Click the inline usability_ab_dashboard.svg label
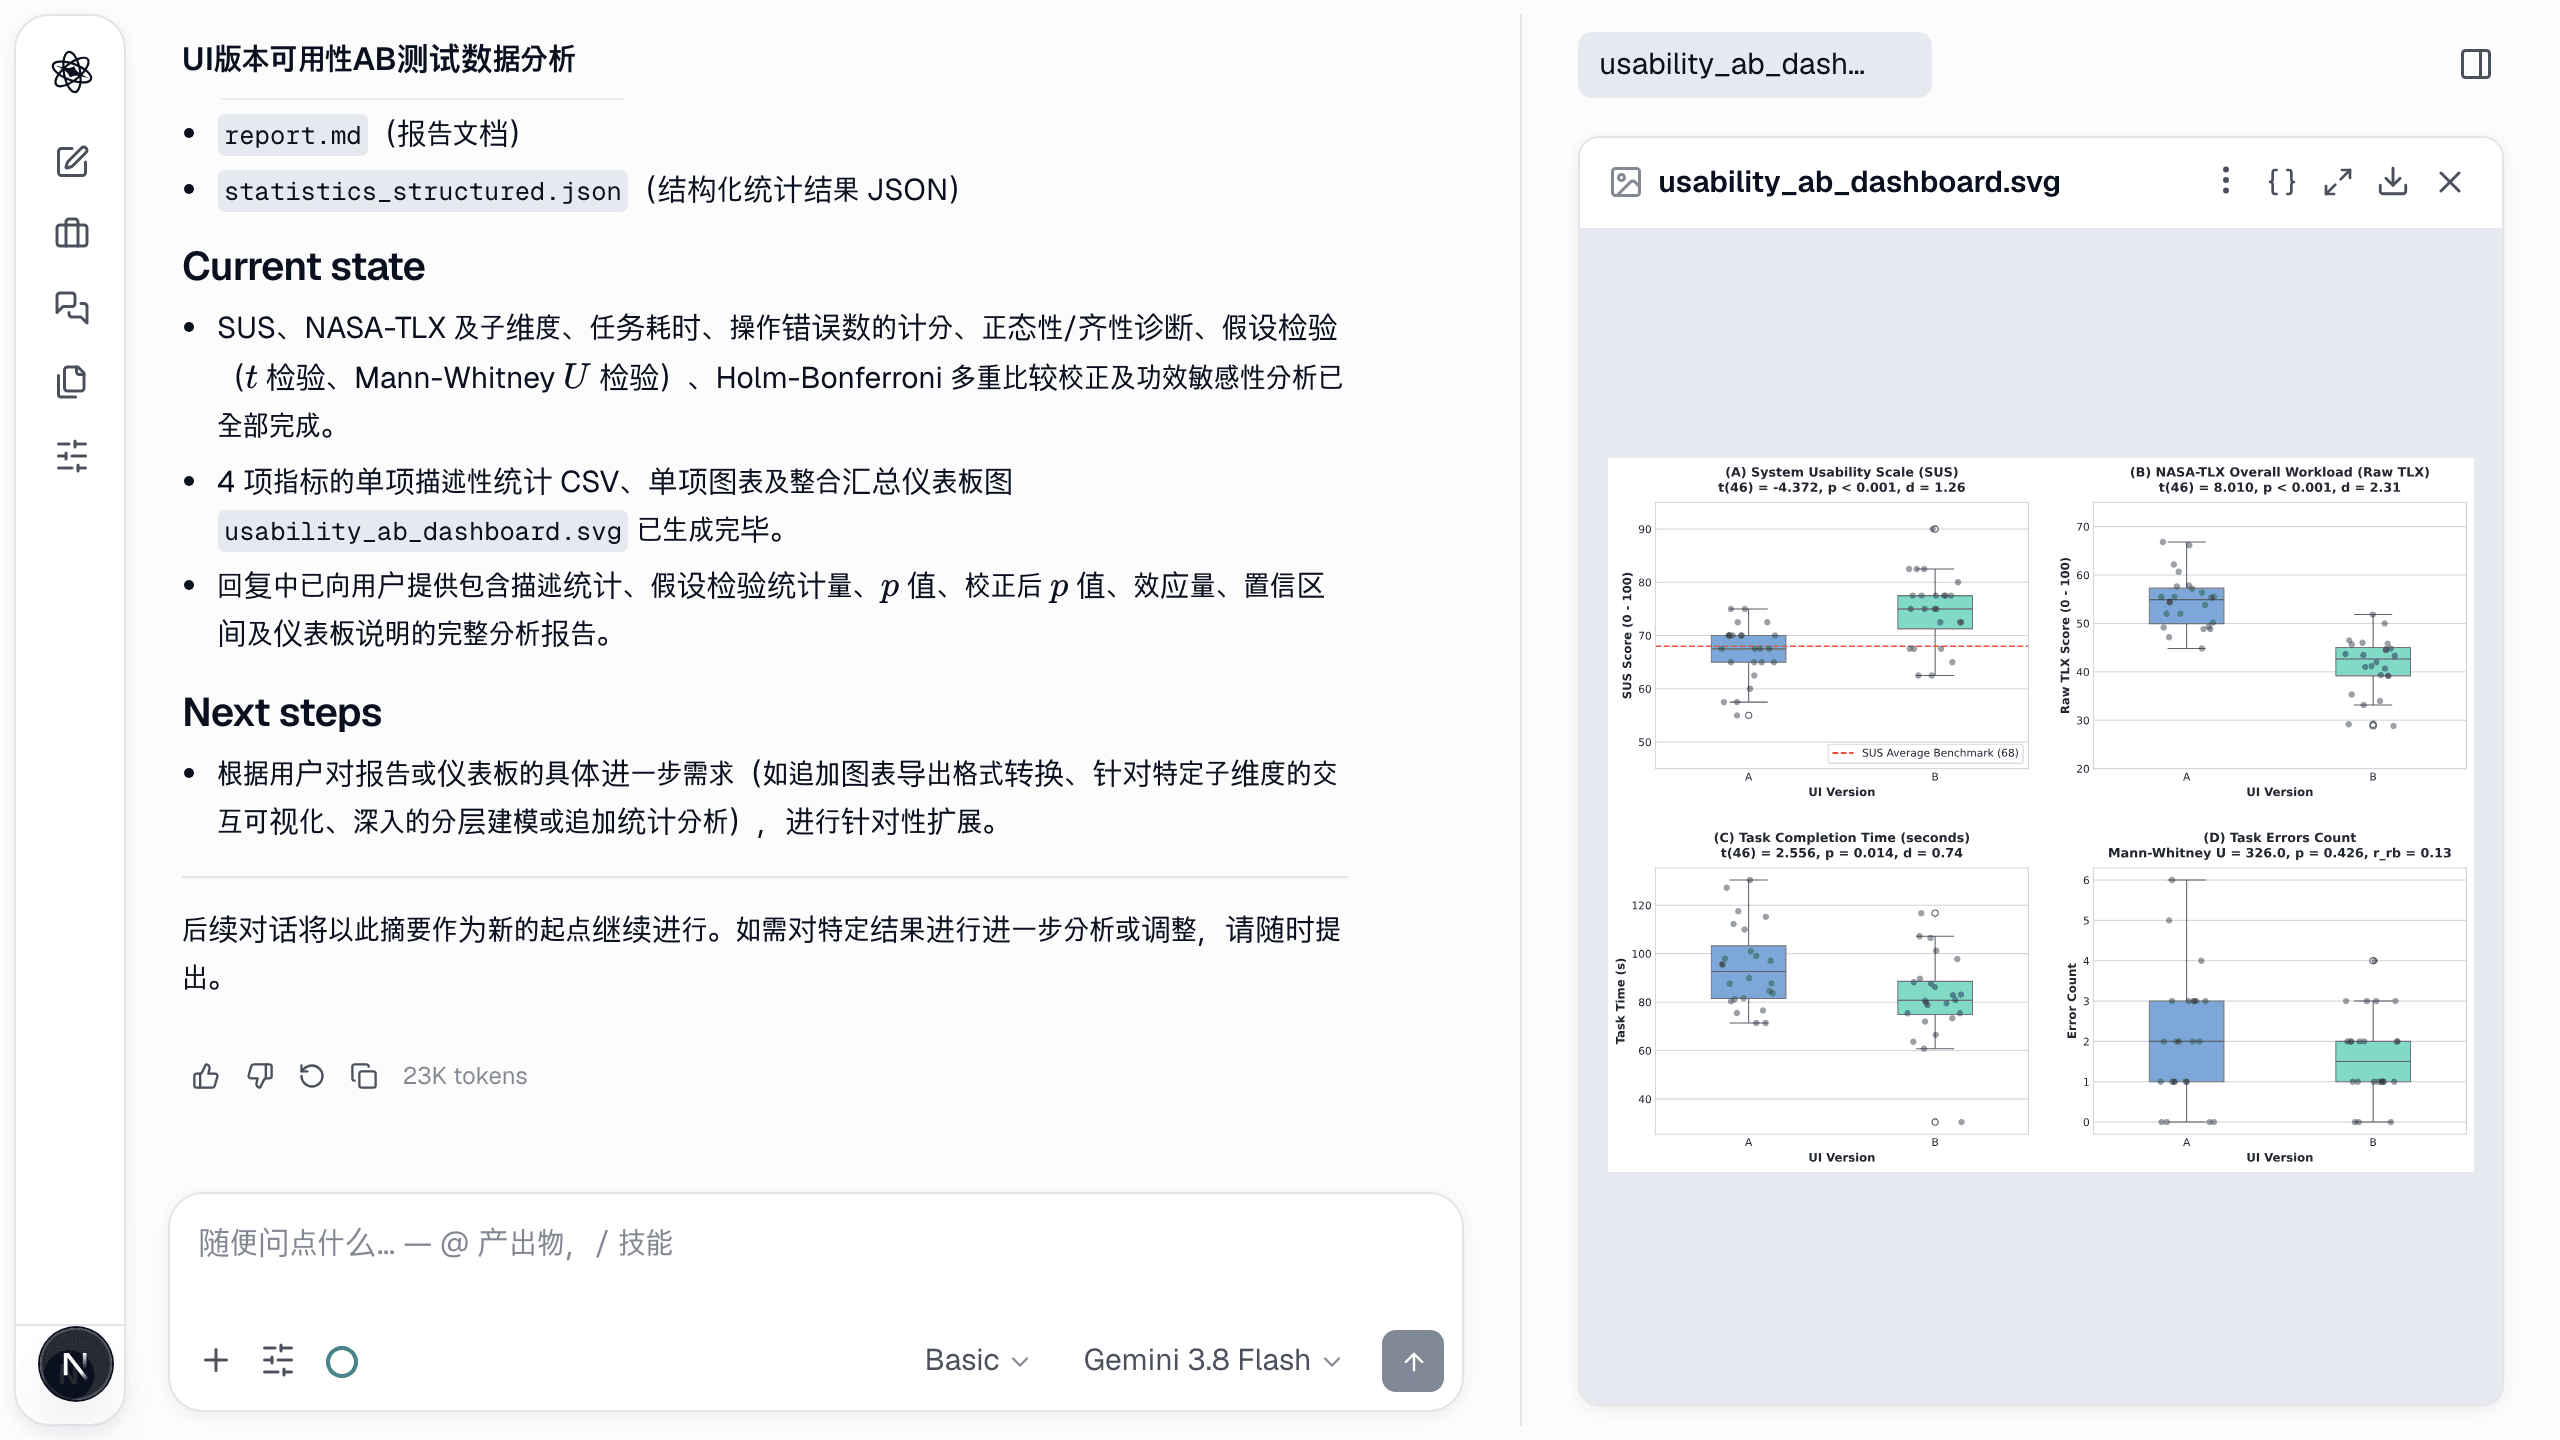 pos(423,530)
